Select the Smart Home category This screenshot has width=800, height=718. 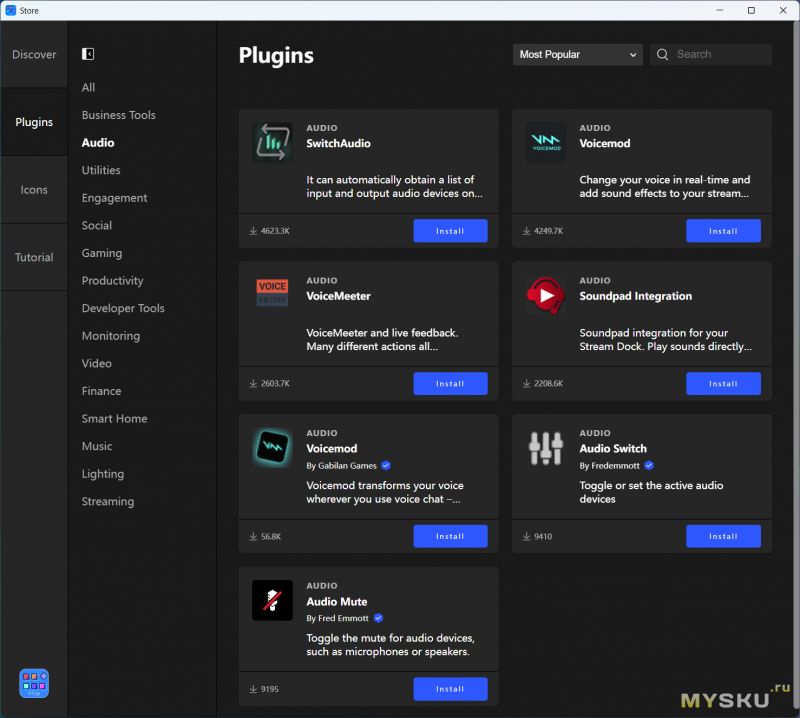(114, 418)
